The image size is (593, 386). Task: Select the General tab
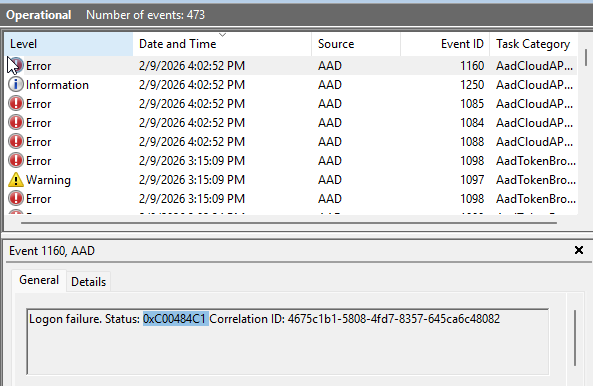pos(39,280)
